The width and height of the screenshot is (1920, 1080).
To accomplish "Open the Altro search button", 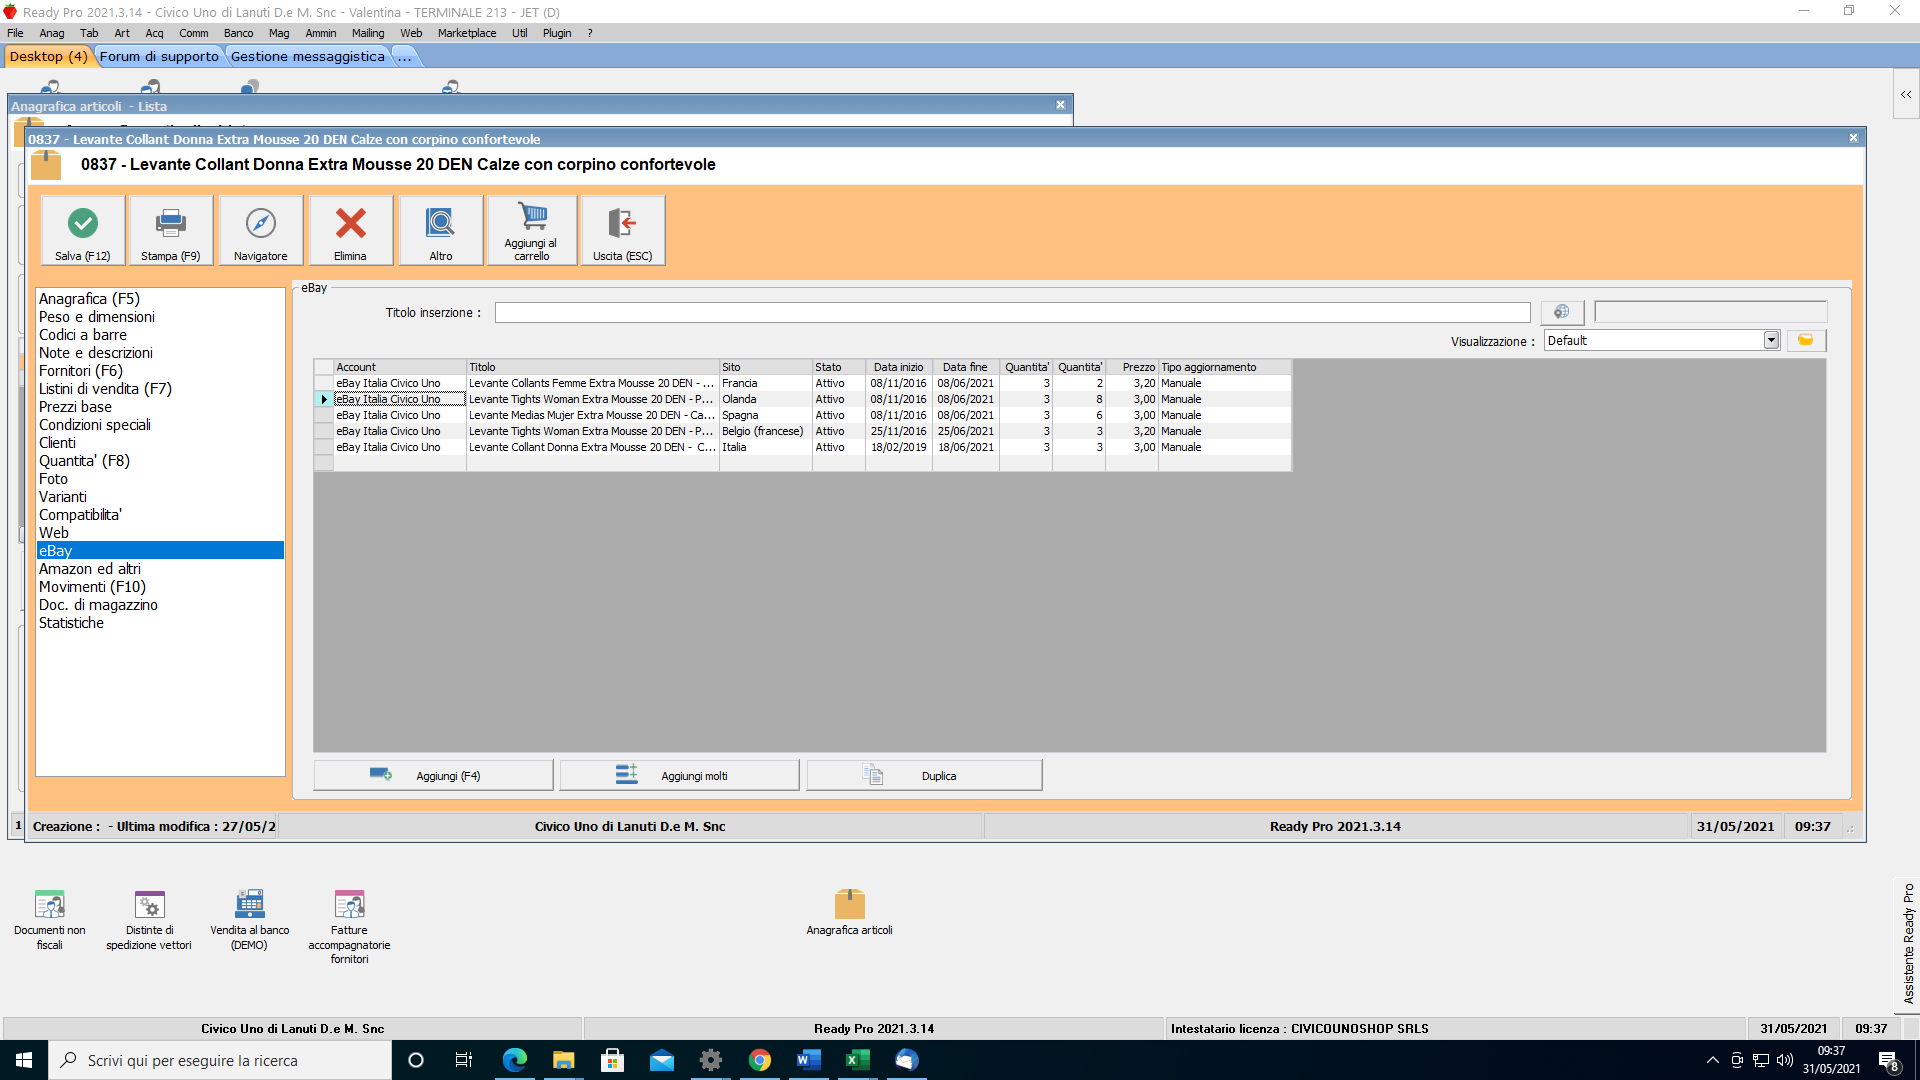I will (x=441, y=230).
